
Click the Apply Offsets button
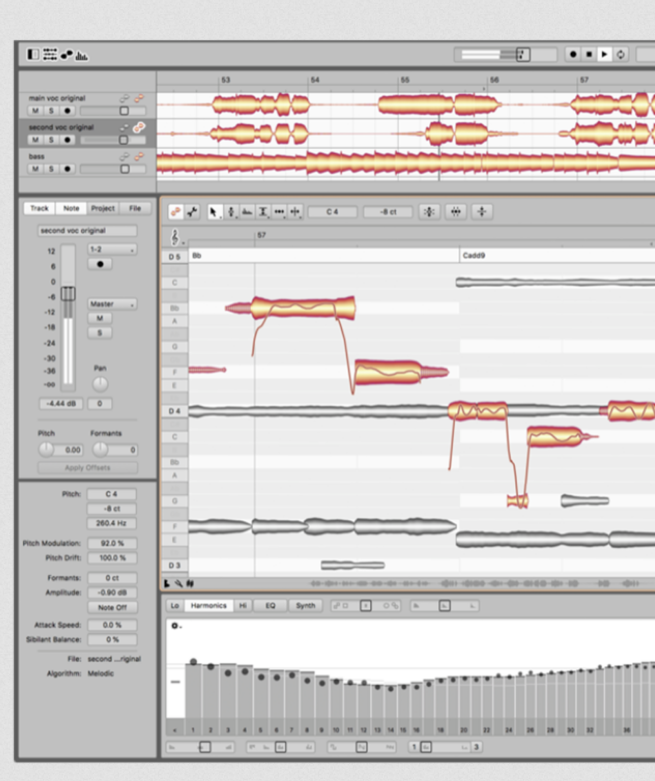(88, 468)
